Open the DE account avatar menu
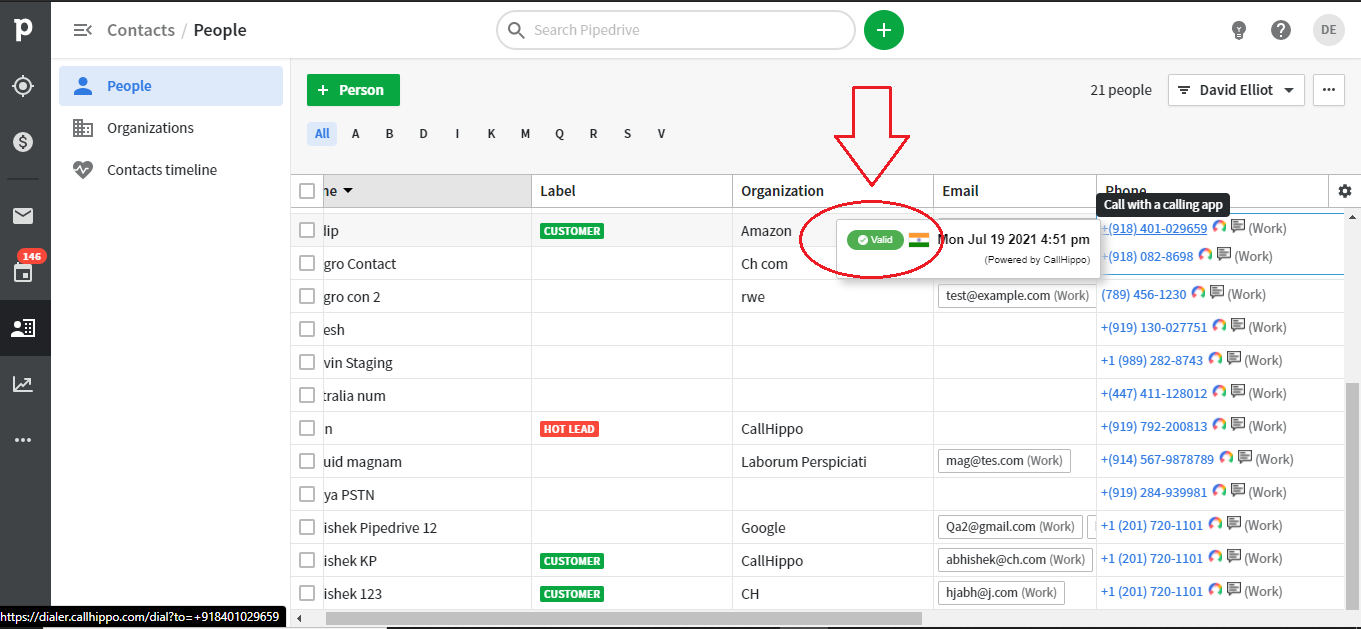 coord(1329,30)
